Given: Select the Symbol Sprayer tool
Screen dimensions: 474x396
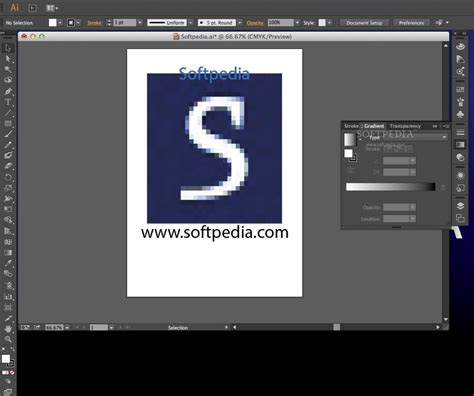Looking at the screenshot, I should coord(8,285).
